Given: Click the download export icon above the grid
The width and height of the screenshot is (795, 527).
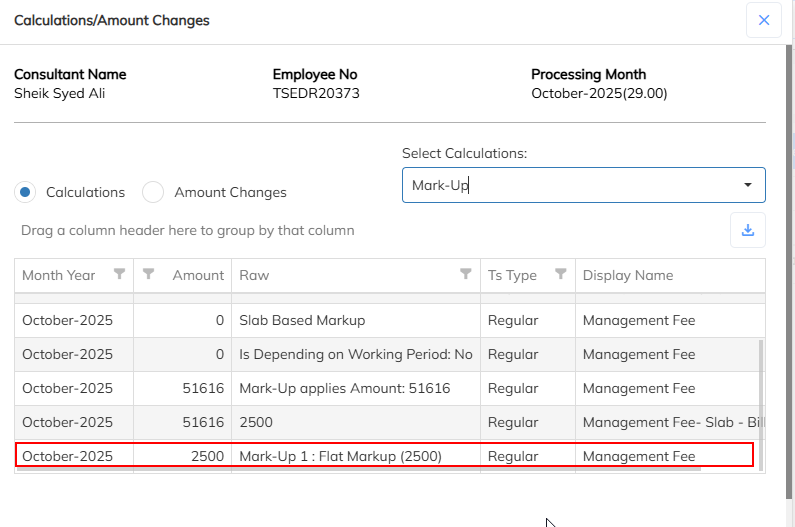Looking at the screenshot, I should tap(747, 230).
